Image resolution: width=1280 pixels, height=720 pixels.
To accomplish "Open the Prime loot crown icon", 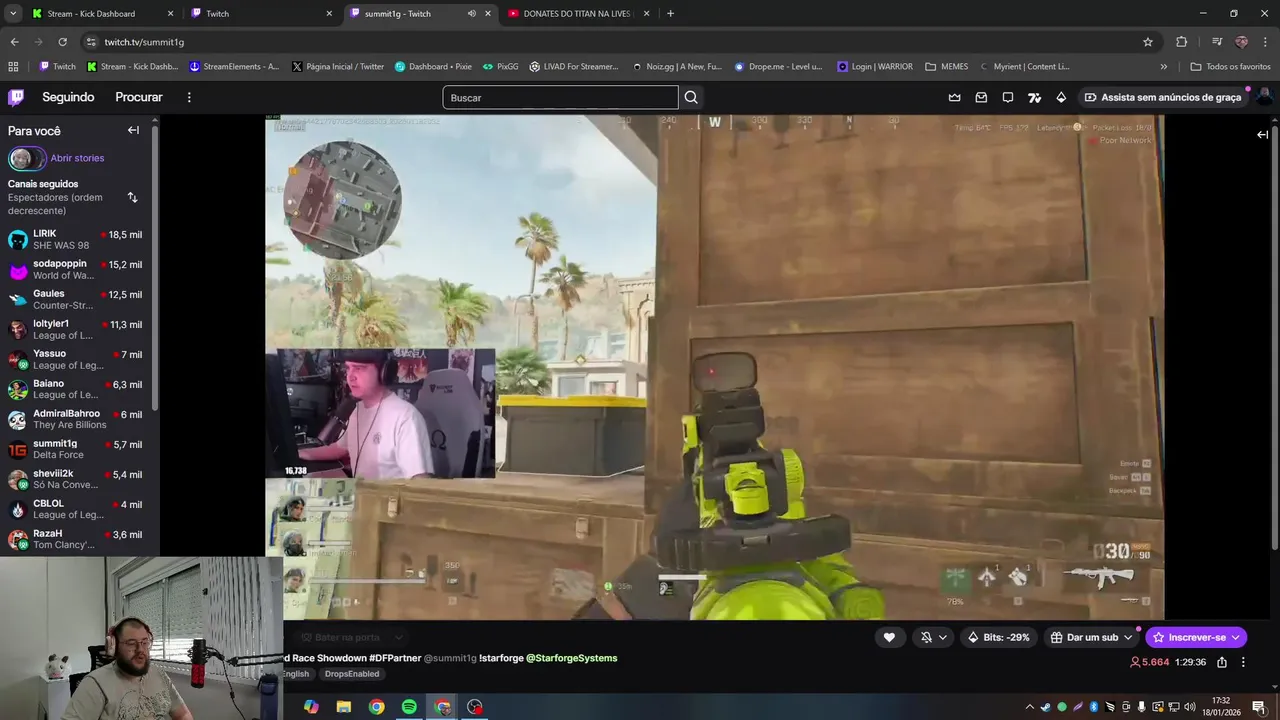I will coord(954,97).
